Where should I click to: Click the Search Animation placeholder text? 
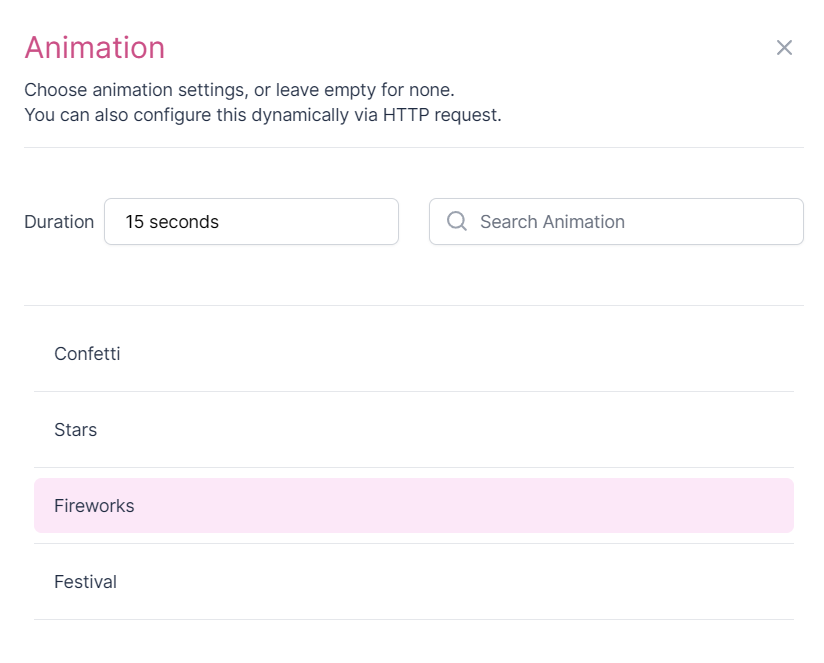[x=552, y=222]
